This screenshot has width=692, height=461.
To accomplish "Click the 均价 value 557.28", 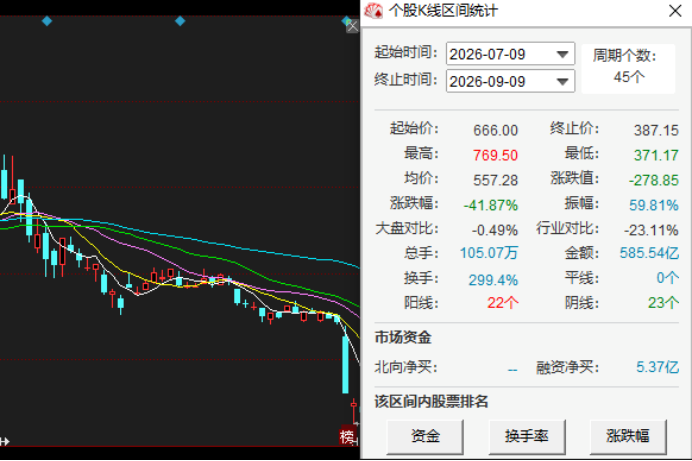I will coord(495,180).
